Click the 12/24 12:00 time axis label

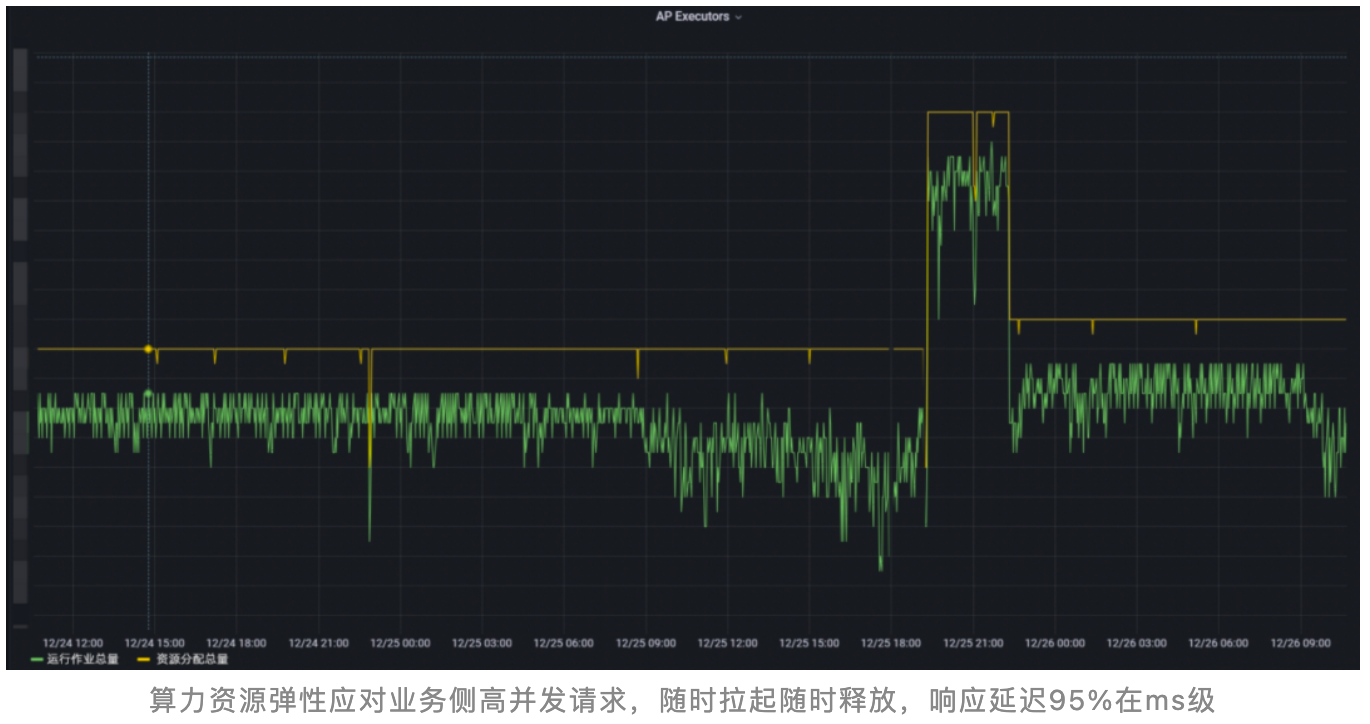[x=72, y=643]
